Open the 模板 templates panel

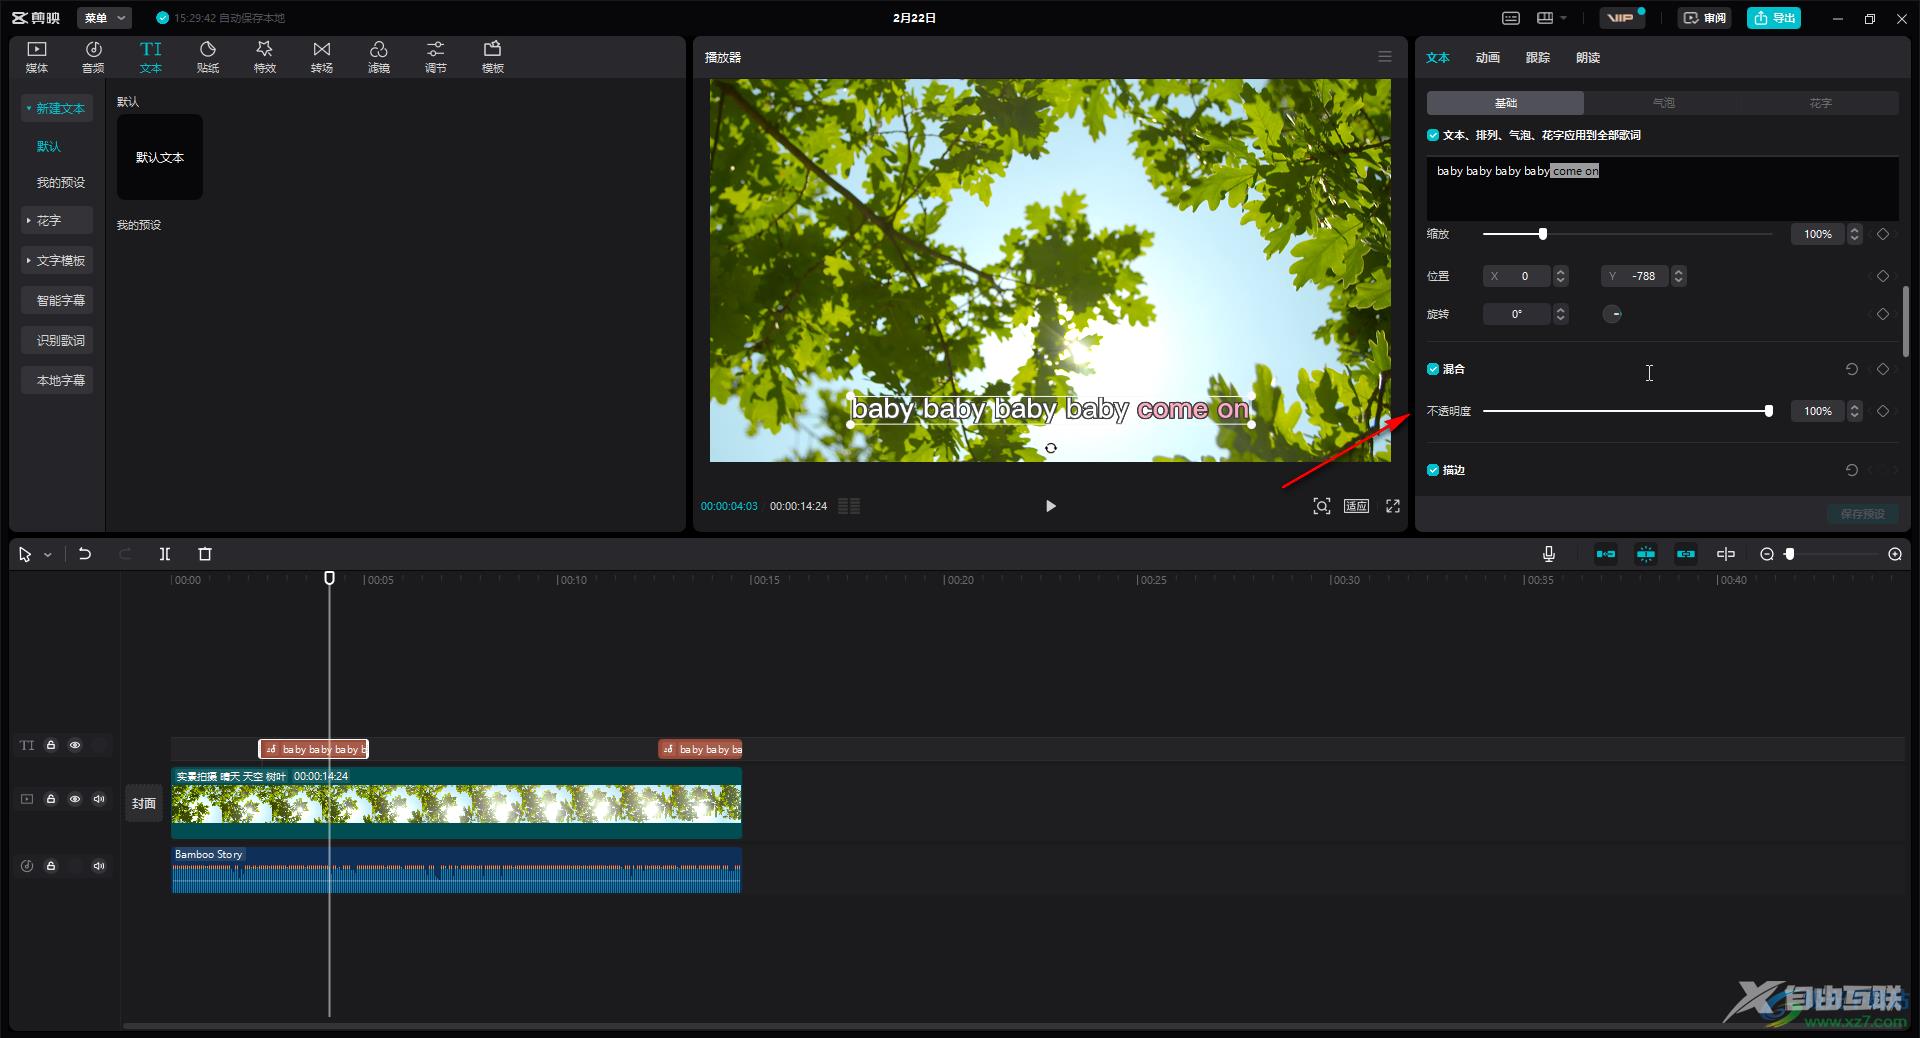tap(493, 57)
